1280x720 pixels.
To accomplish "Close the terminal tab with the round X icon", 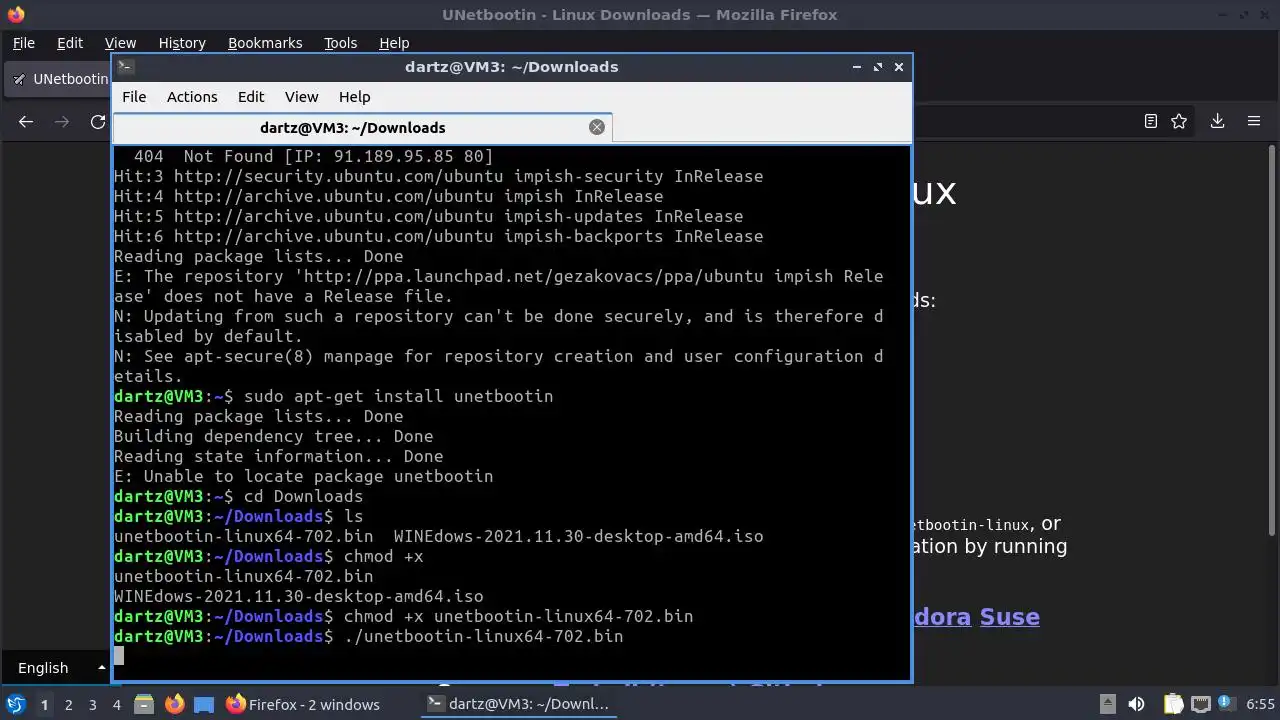I will click(x=597, y=127).
